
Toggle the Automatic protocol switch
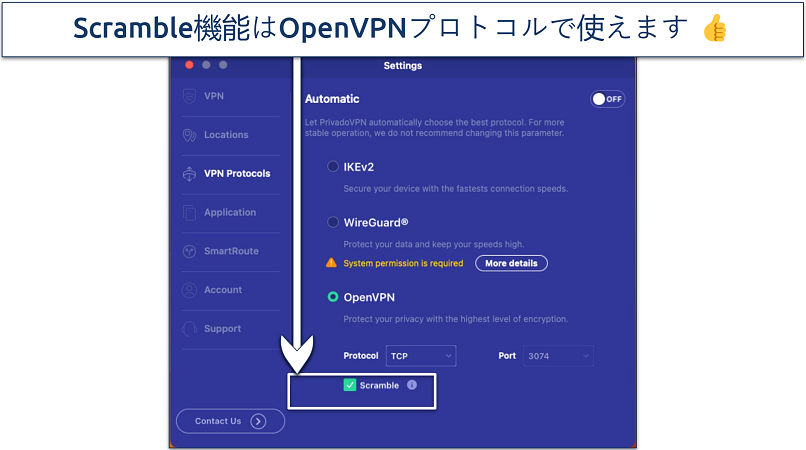(x=606, y=99)
